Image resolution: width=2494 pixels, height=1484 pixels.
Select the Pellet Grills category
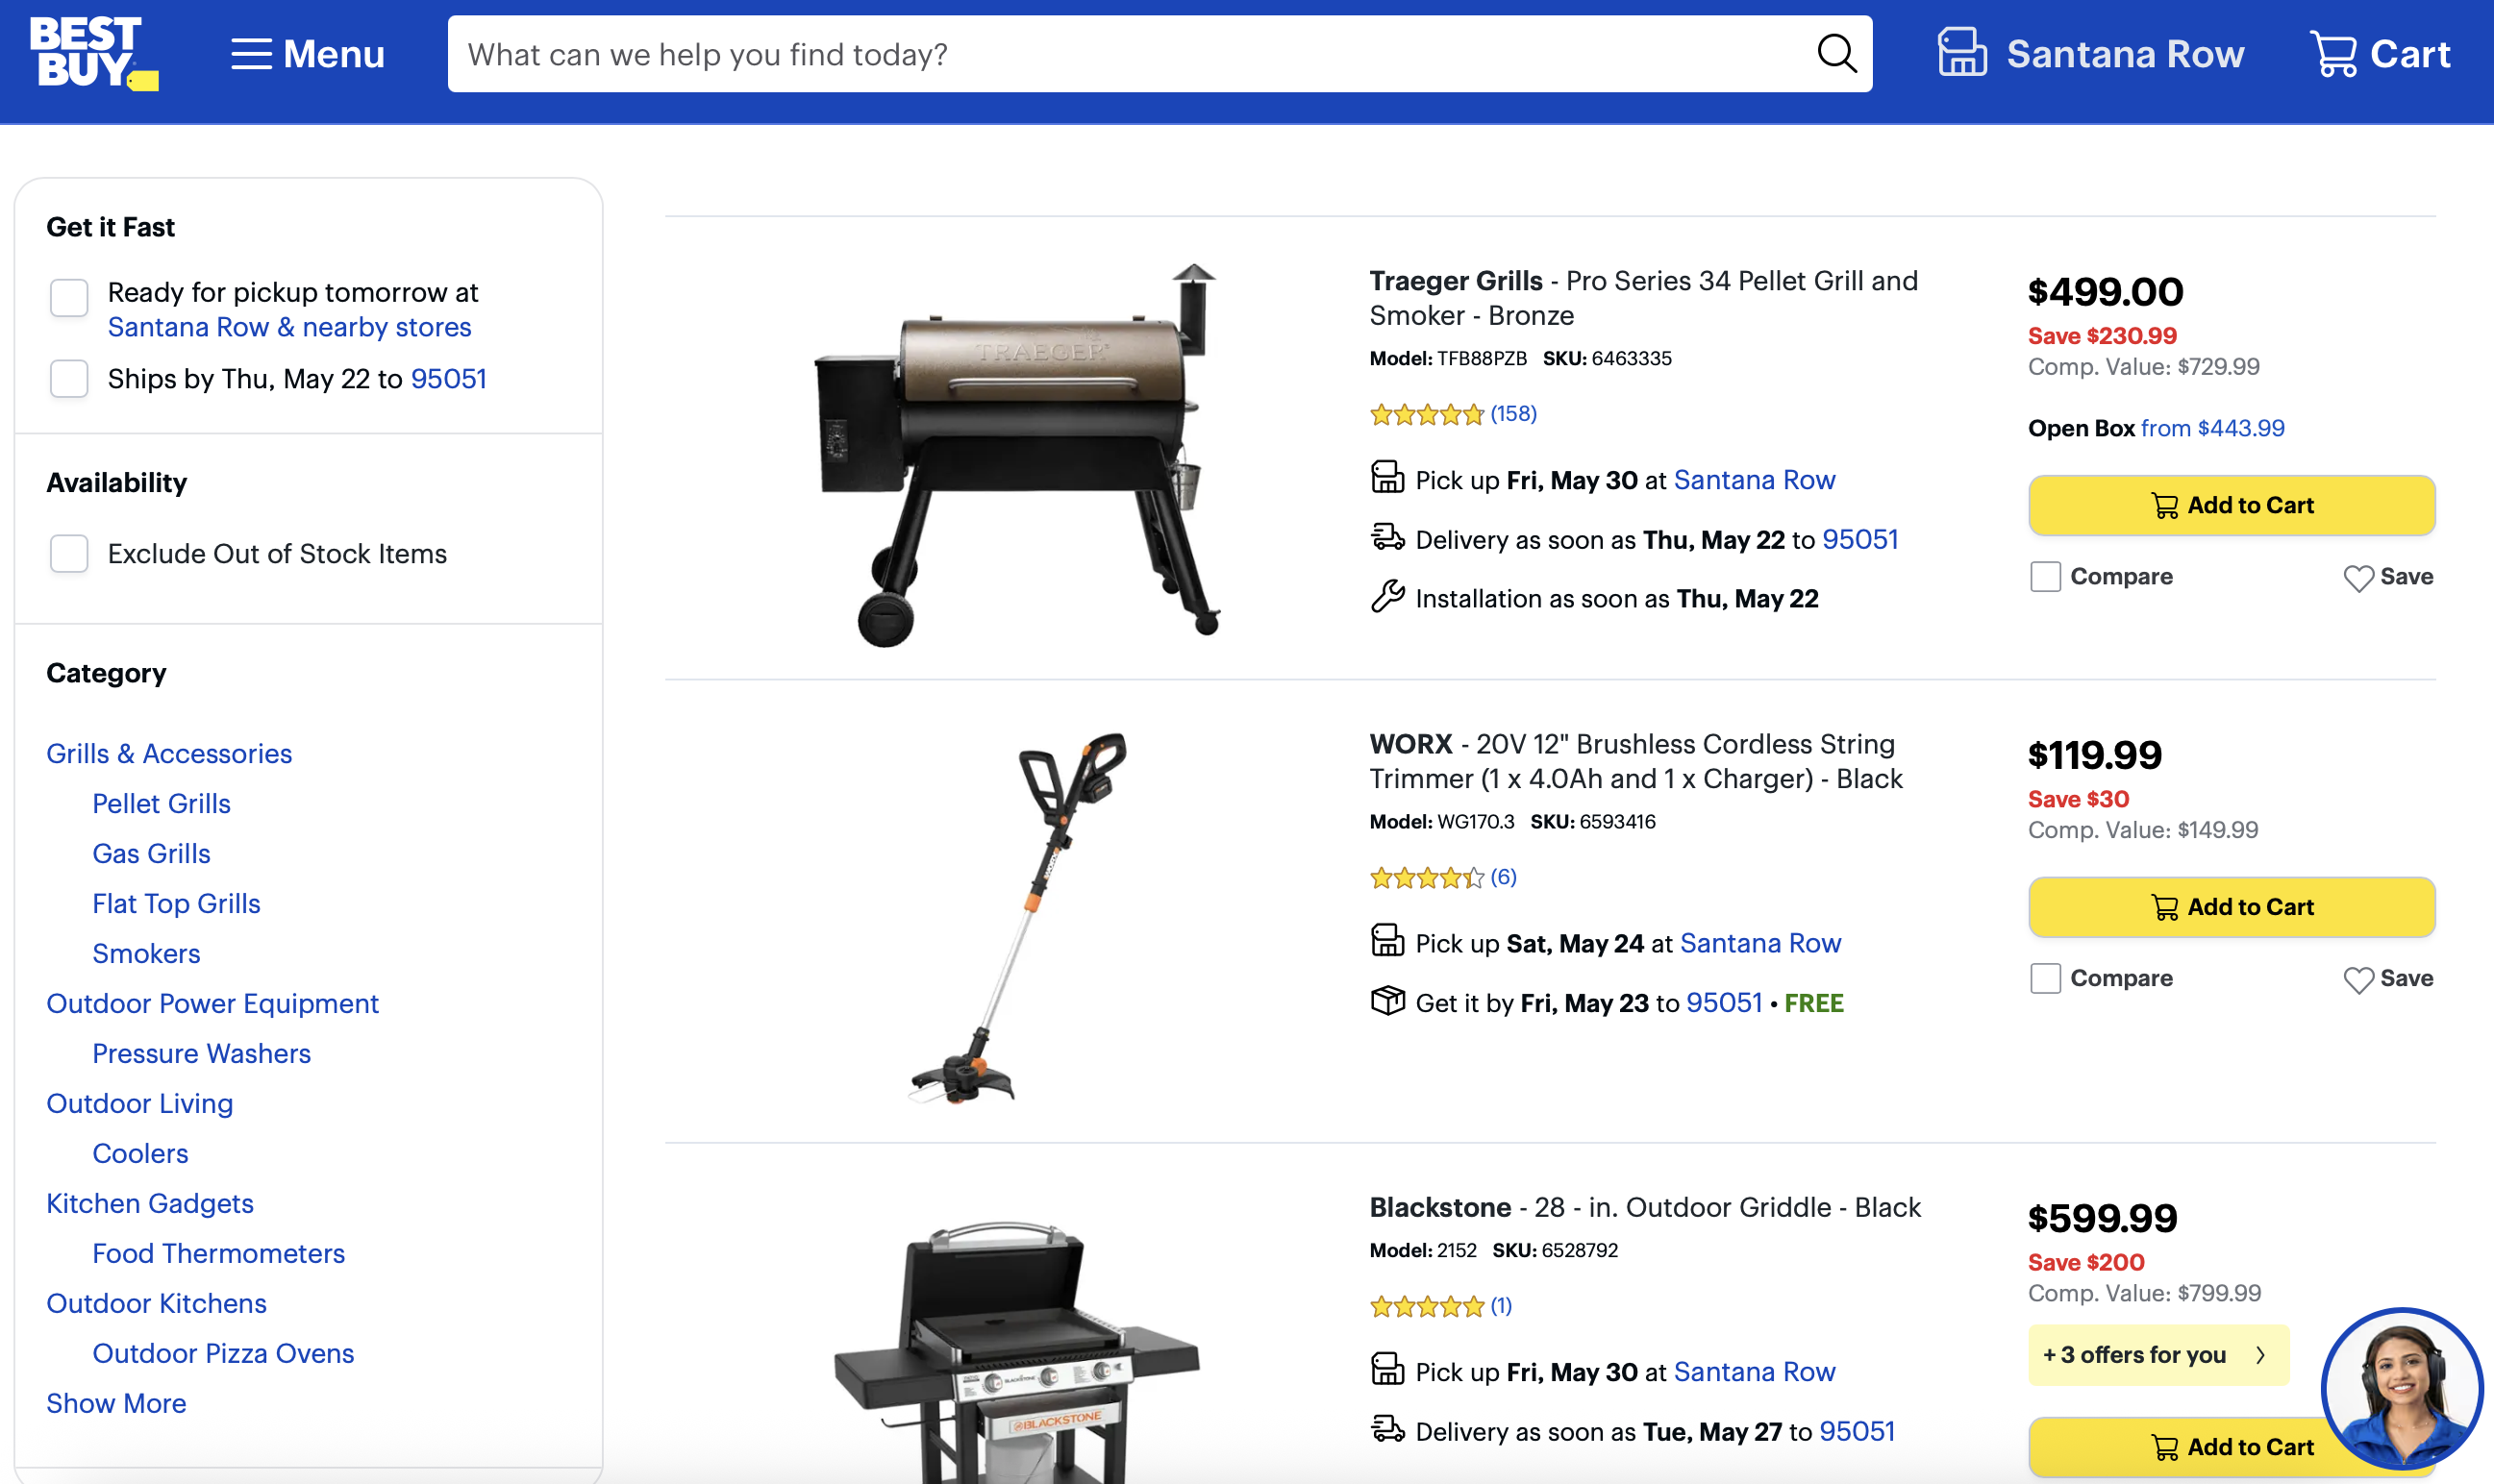point(161,803)
